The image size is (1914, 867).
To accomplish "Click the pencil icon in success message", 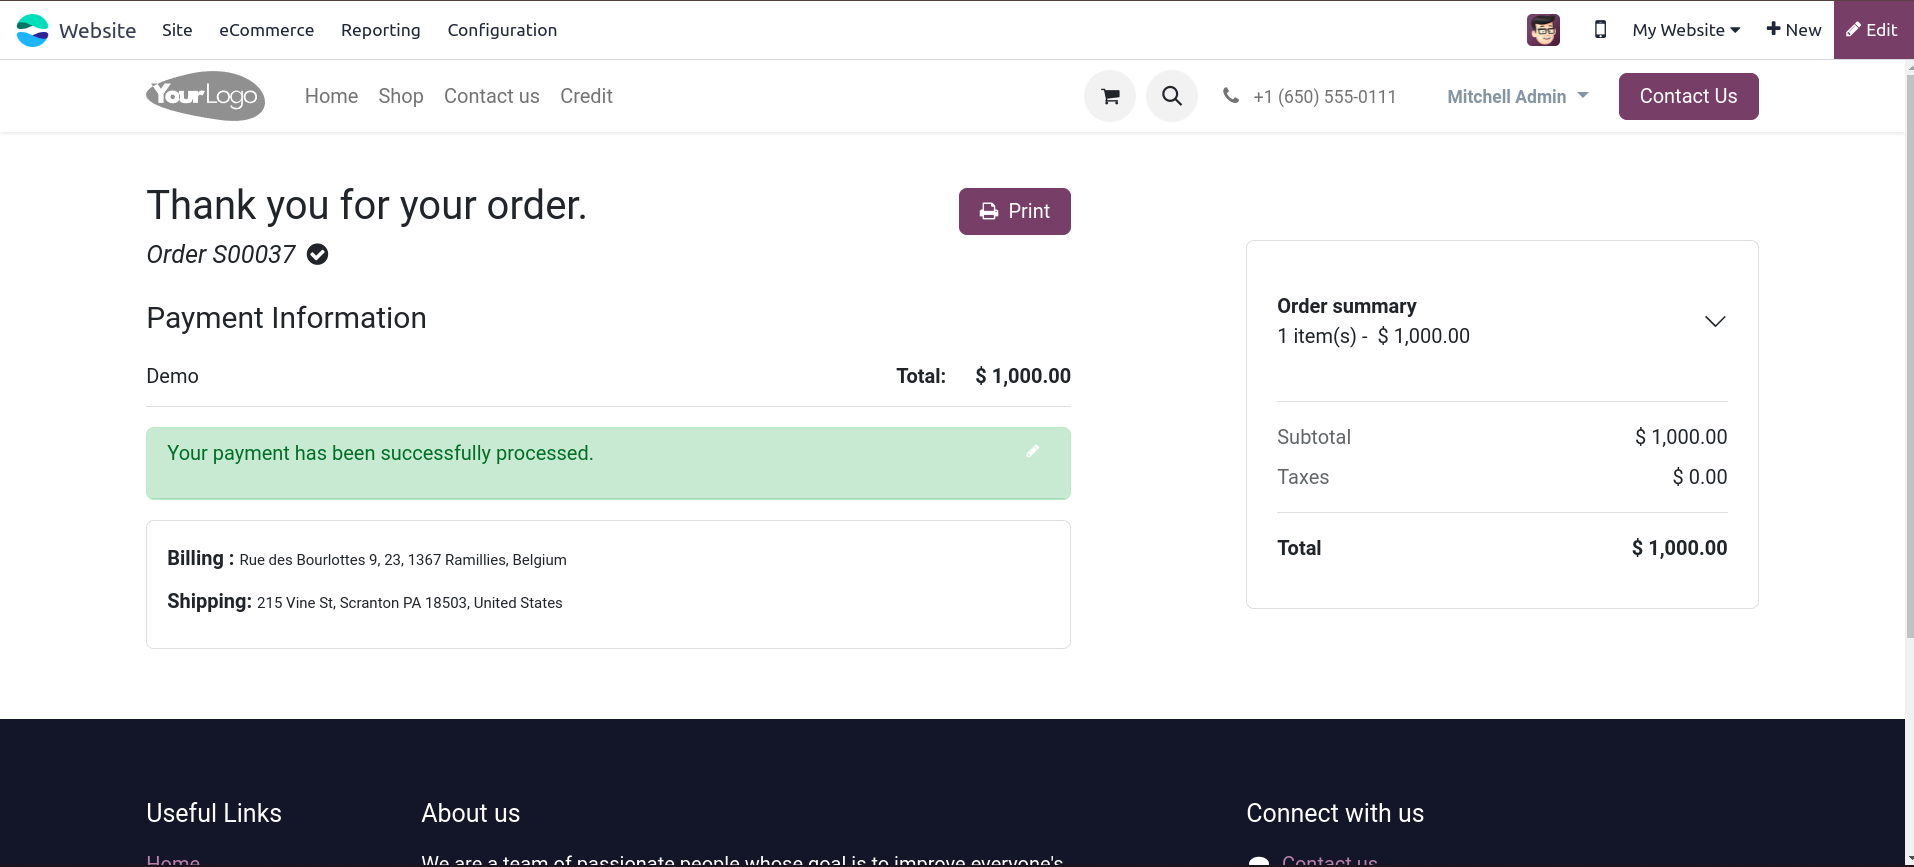I will [x=1032, y=452].
